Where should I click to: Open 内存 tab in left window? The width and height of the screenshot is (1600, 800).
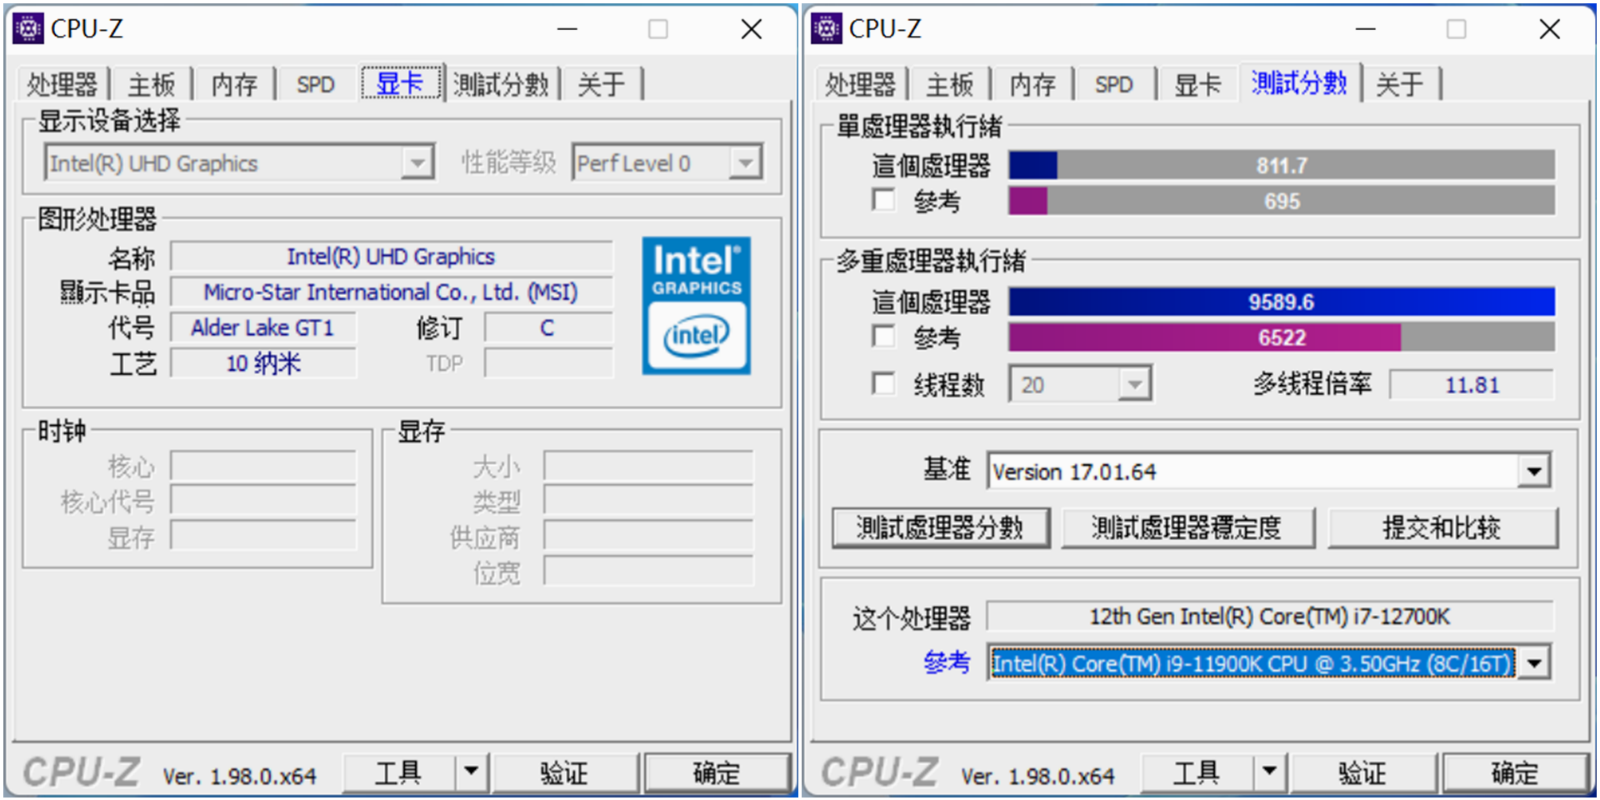234,84
